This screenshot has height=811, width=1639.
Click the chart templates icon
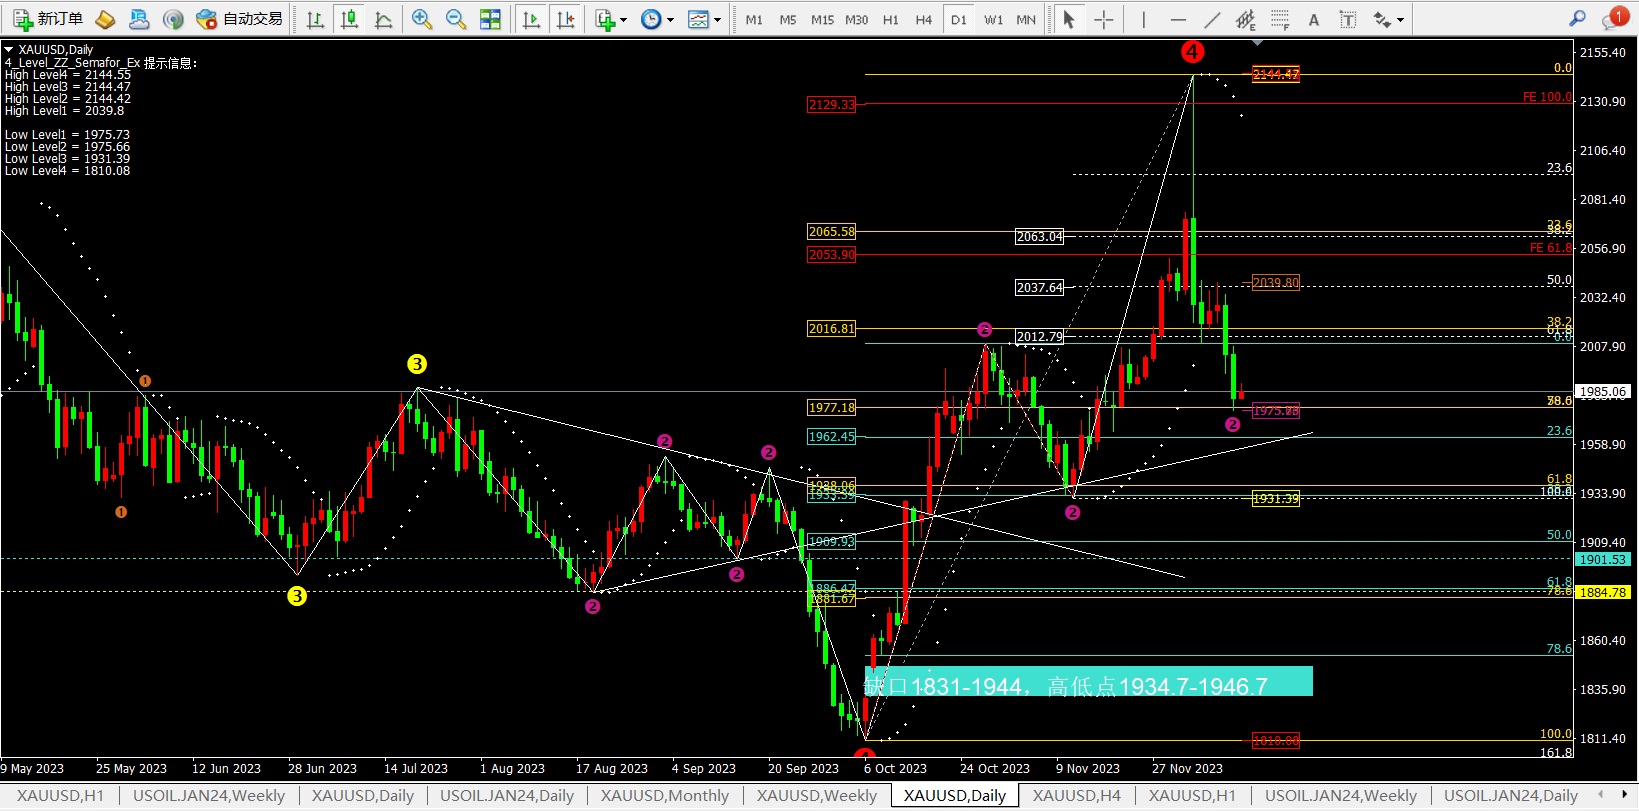pos(698,19)
